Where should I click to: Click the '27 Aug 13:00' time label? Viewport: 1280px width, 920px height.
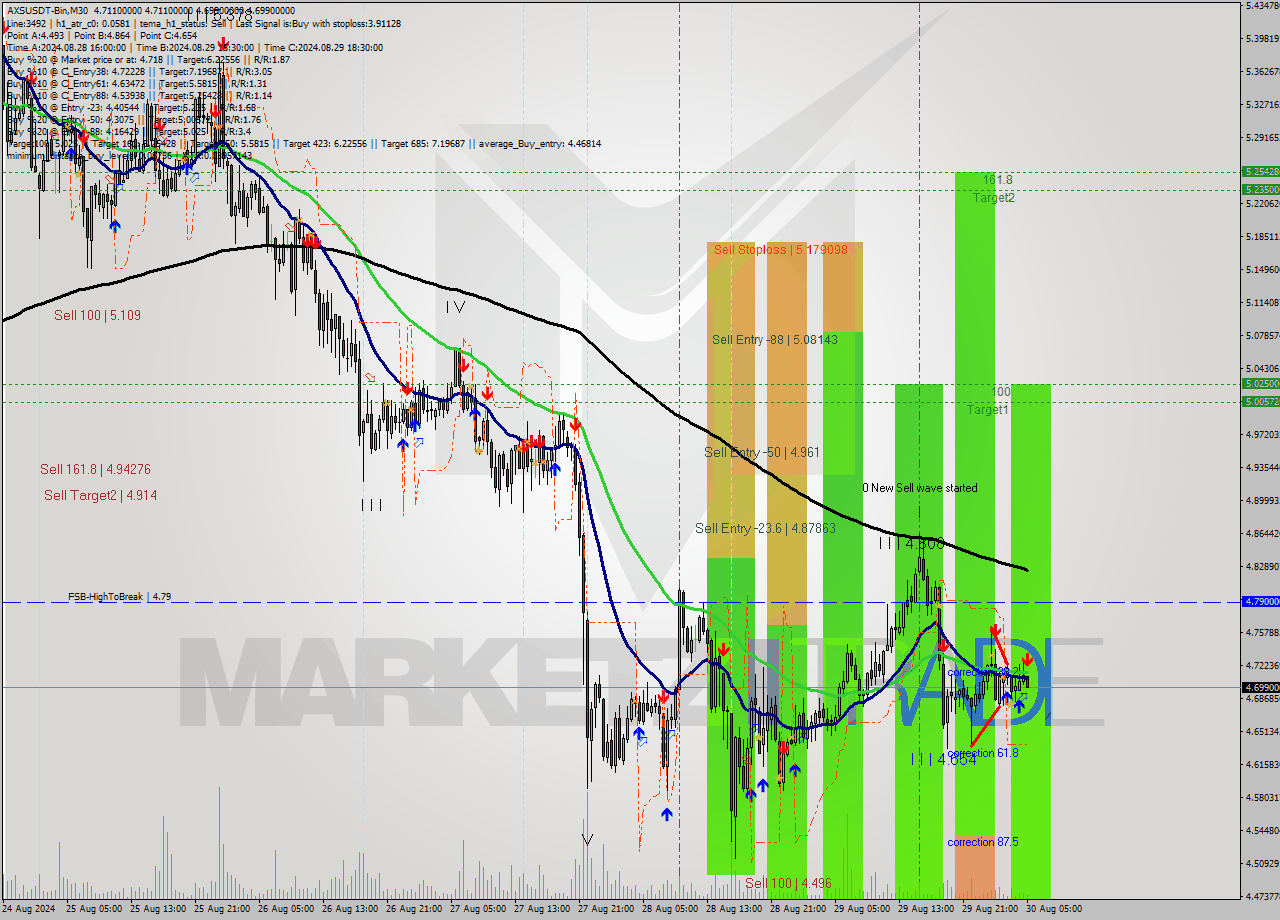point(542,909)
